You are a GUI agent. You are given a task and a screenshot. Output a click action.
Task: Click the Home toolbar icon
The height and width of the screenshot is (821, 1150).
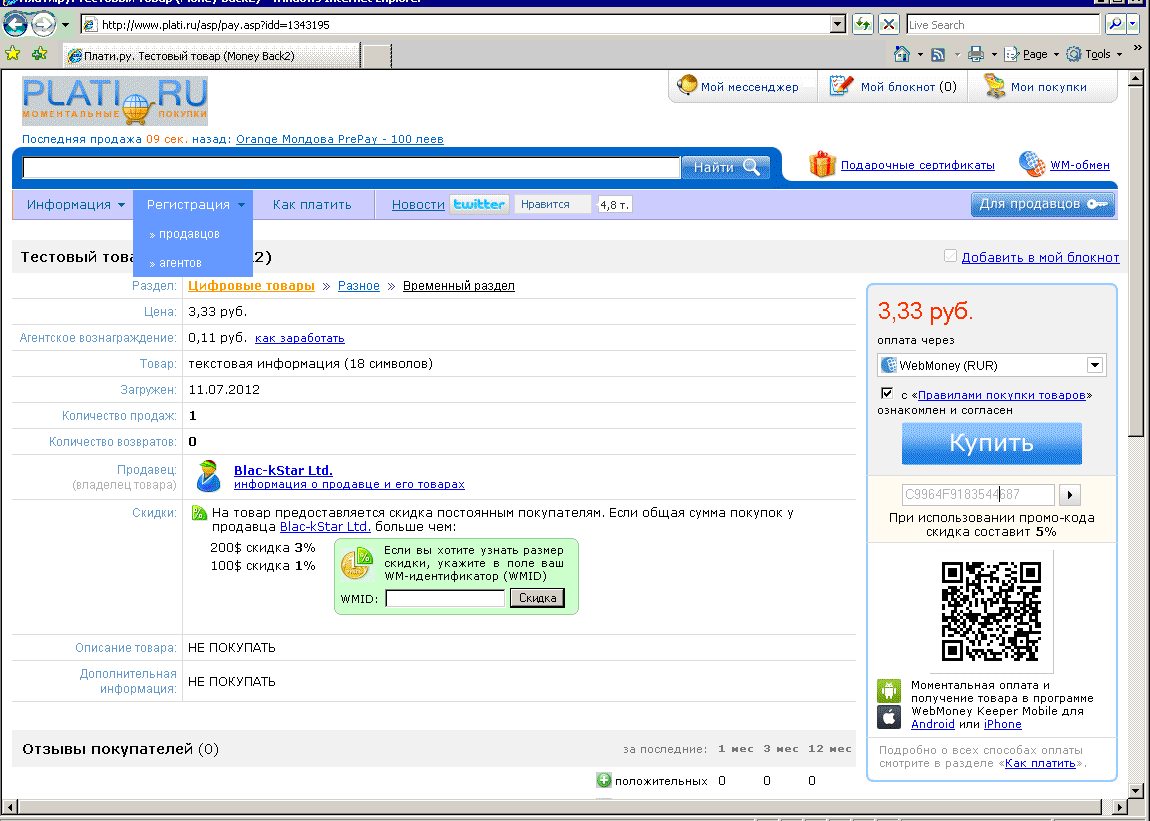tap(902, 54)
